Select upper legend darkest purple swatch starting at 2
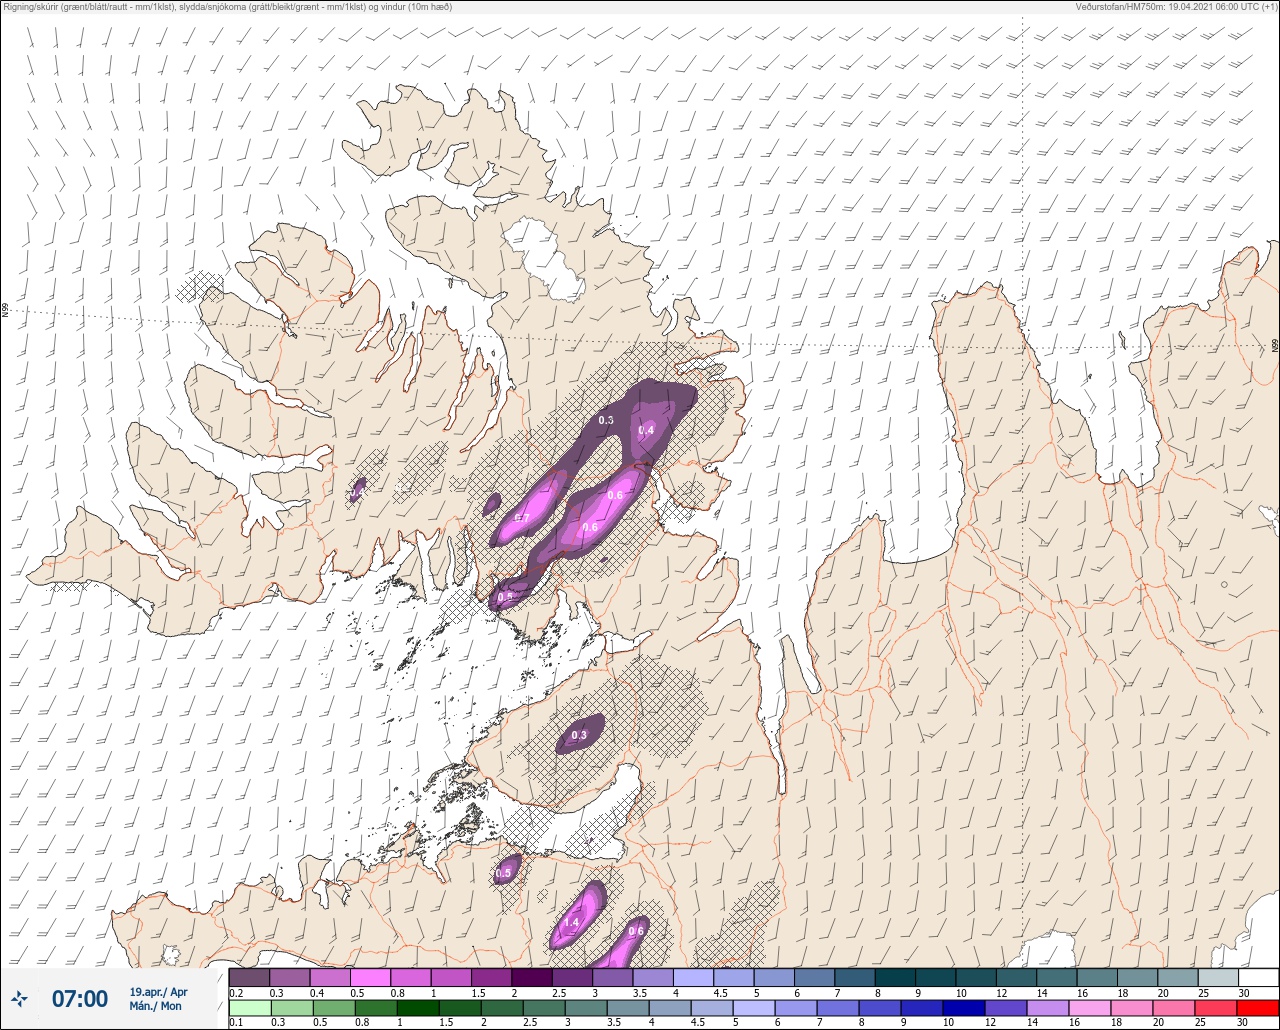Image resolution: width=1280 pixels, height=1030 pixels. click(532, 977)
